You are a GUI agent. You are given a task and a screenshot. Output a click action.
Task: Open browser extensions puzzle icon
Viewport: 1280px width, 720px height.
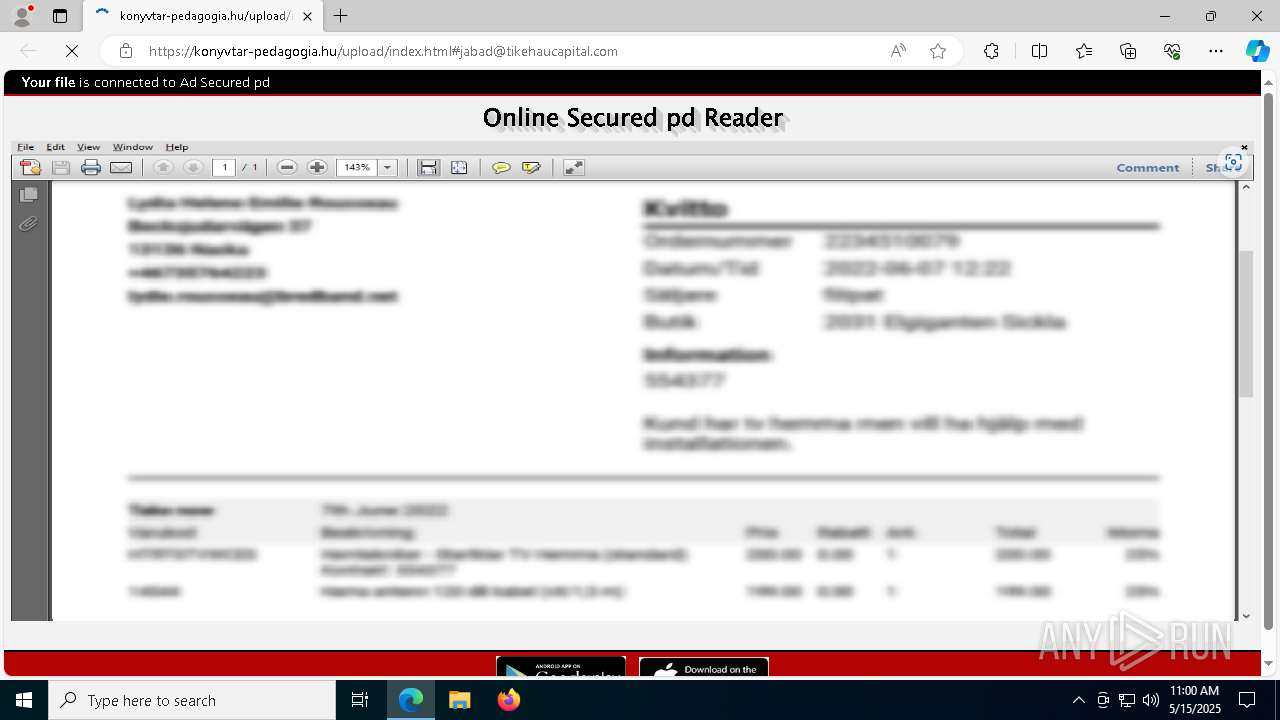pyautogui.click(x=991, y=51)
